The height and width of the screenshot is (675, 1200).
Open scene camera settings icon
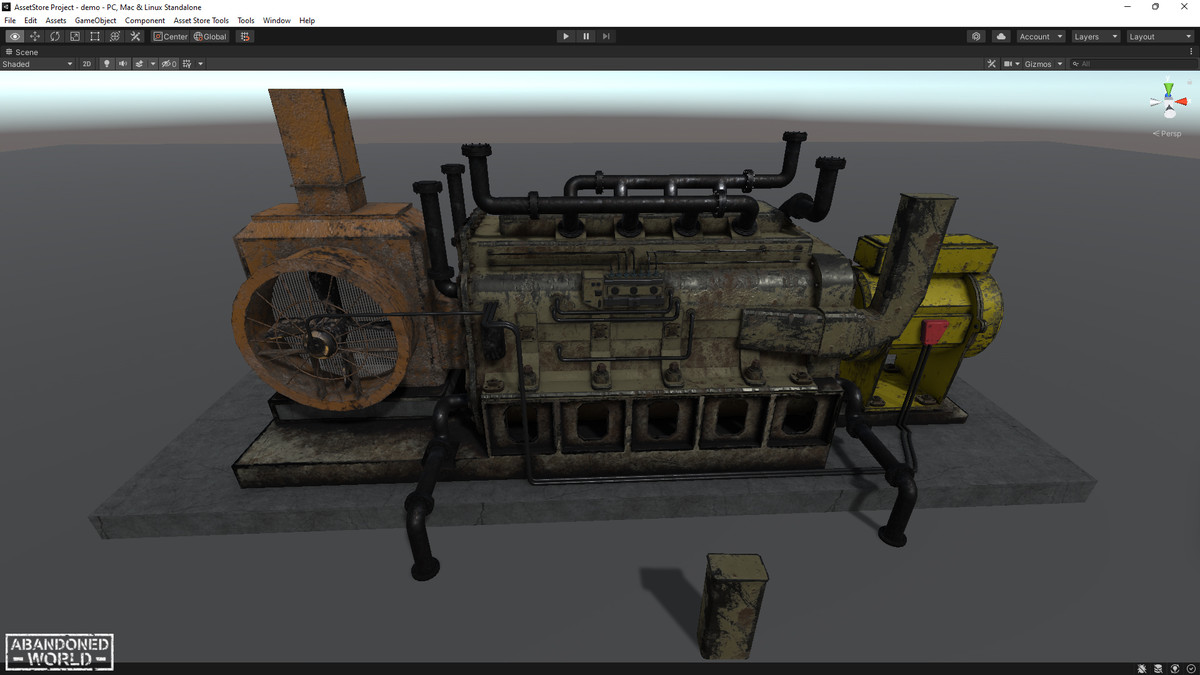point(1008,64)
